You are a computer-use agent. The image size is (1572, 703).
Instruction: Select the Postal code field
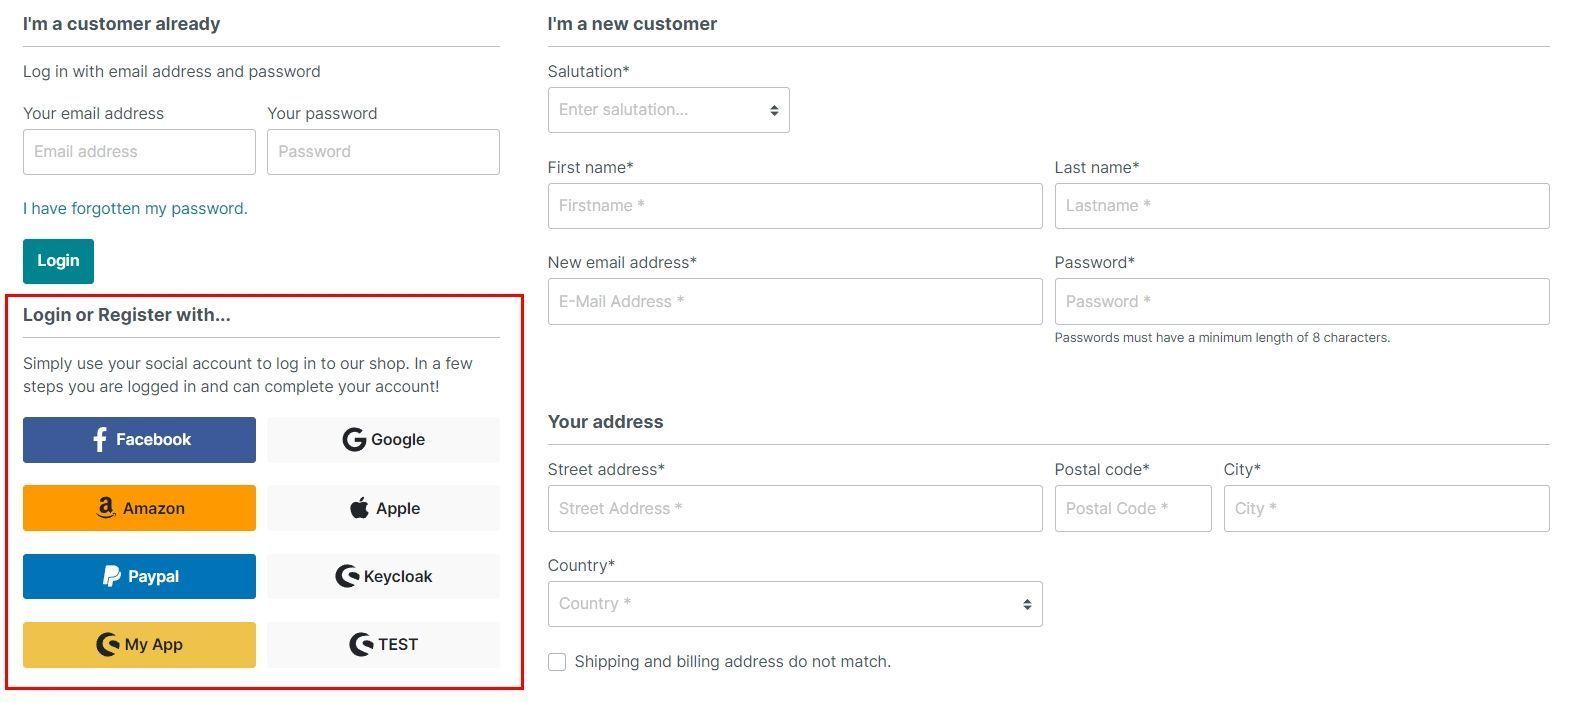pos(1132,509)
